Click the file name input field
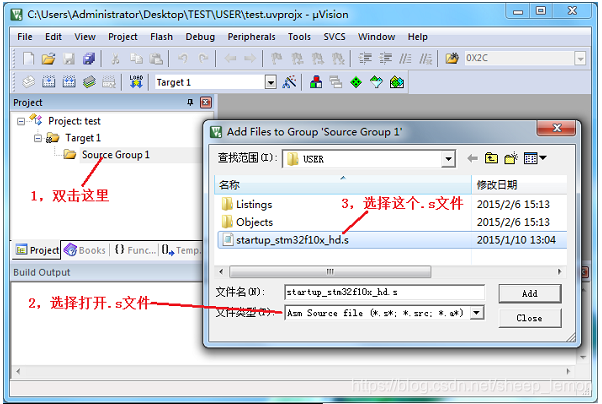The width and height of the screenshot is (602, 404). [384, 292]
